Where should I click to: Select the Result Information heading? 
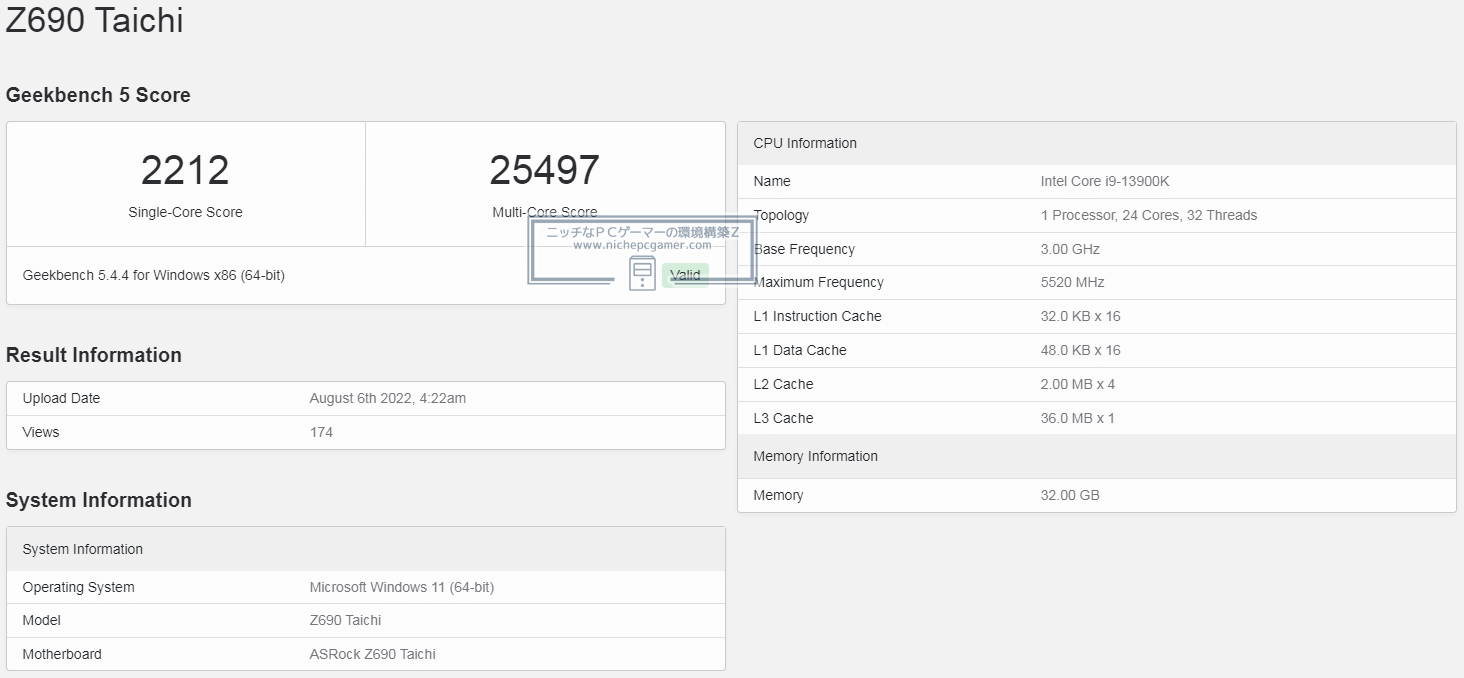pyautogui.click(x=94, y=355)
